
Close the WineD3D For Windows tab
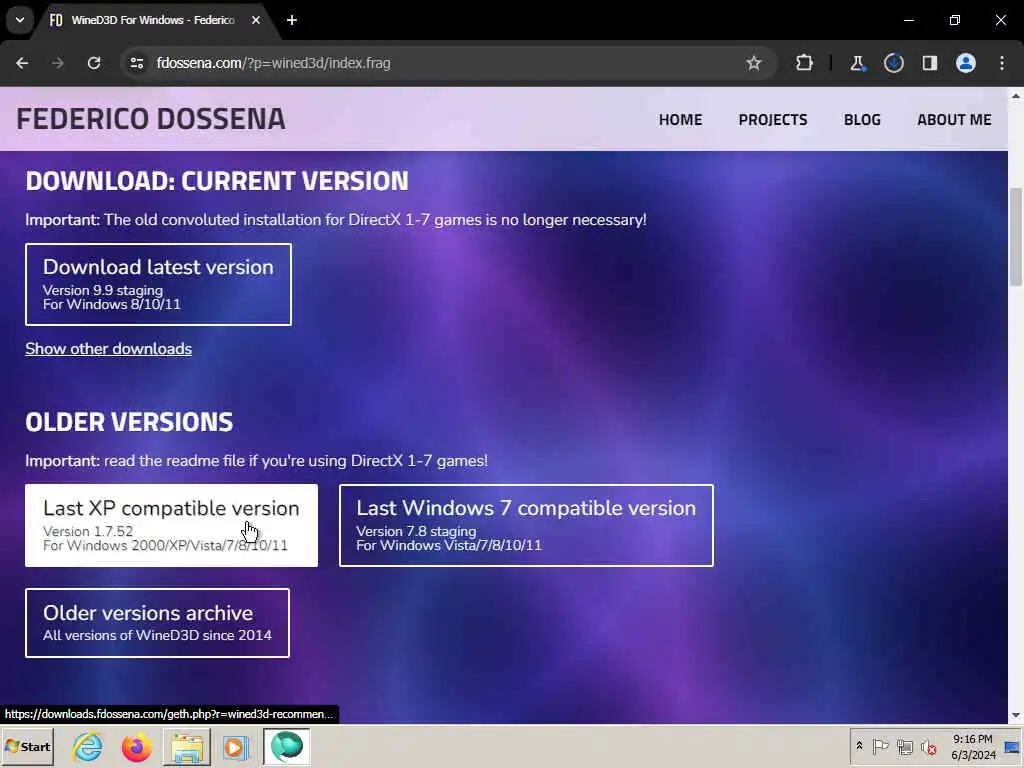click(256, 20)
